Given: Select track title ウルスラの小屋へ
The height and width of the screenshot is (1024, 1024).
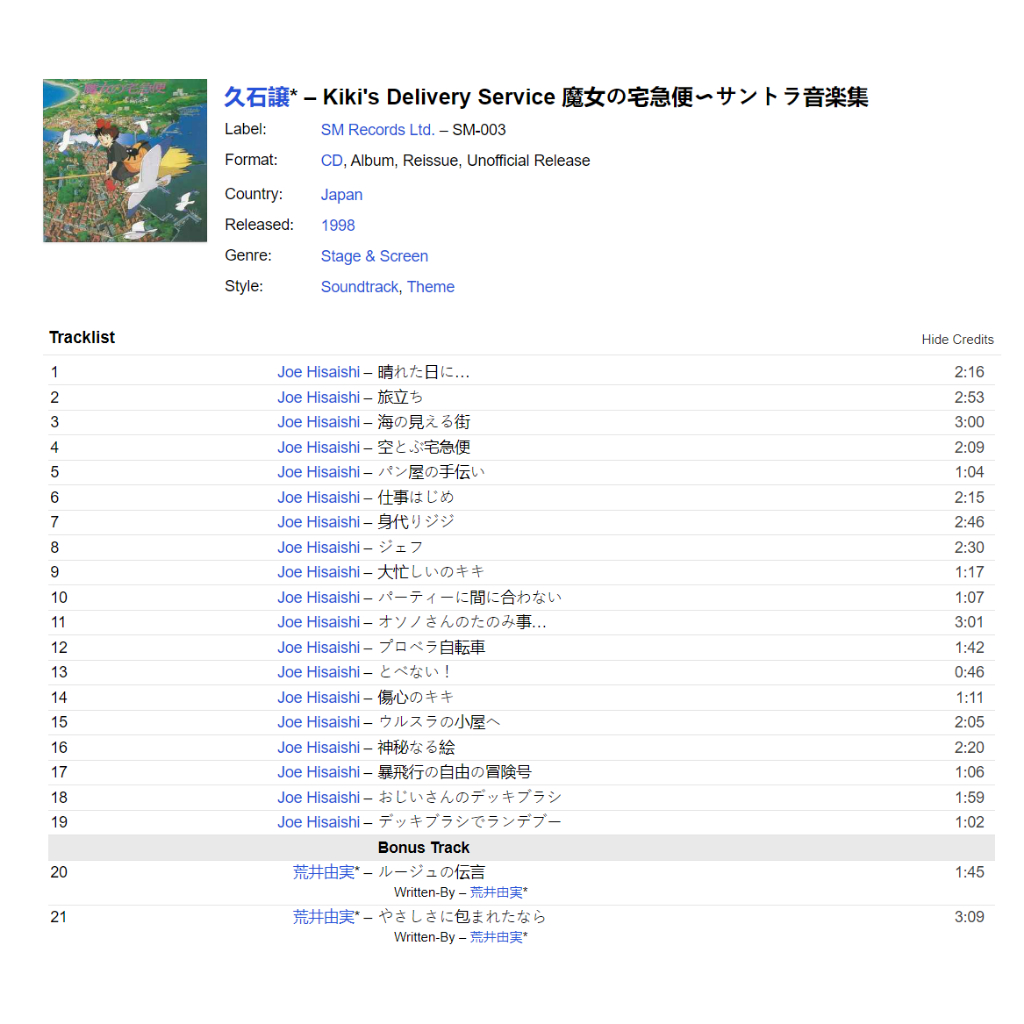Looking at the screenshot, I should (x=439, y=722).
